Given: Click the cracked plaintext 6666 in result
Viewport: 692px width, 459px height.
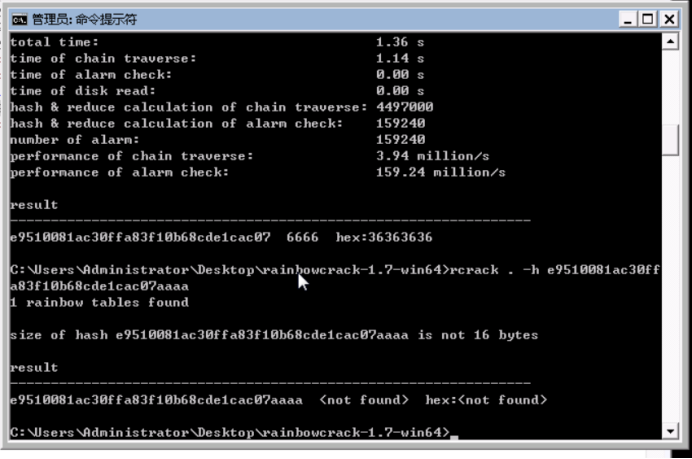Looking at the screenshot, I should click(x=302, y=237).
